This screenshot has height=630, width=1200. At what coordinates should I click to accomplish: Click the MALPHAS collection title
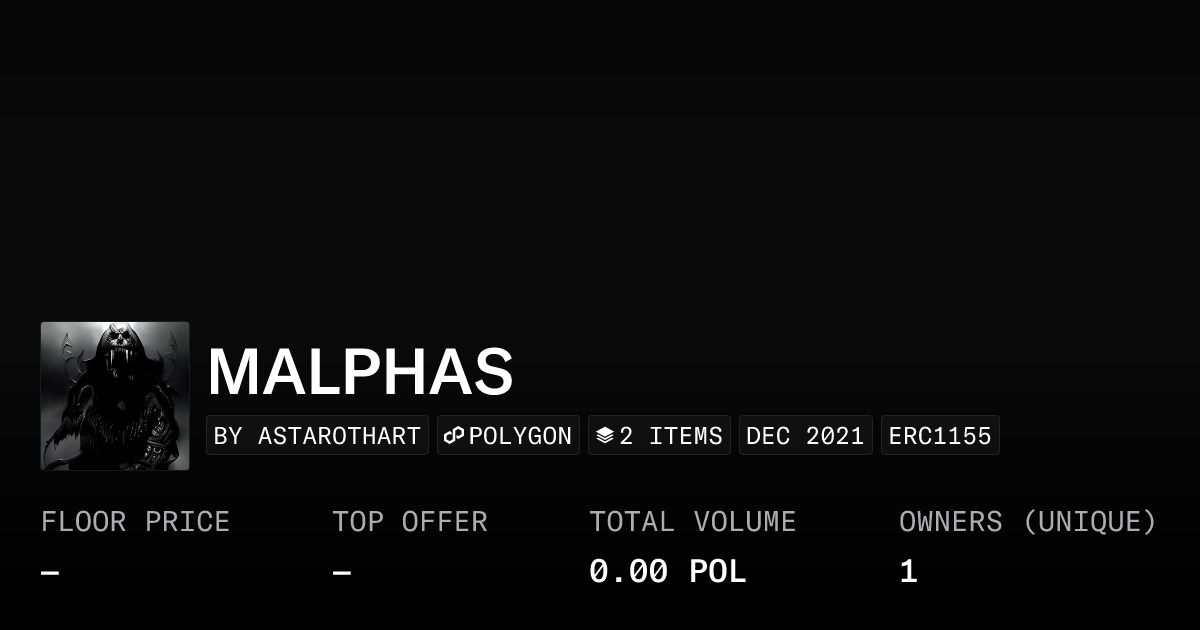point(360,372)
